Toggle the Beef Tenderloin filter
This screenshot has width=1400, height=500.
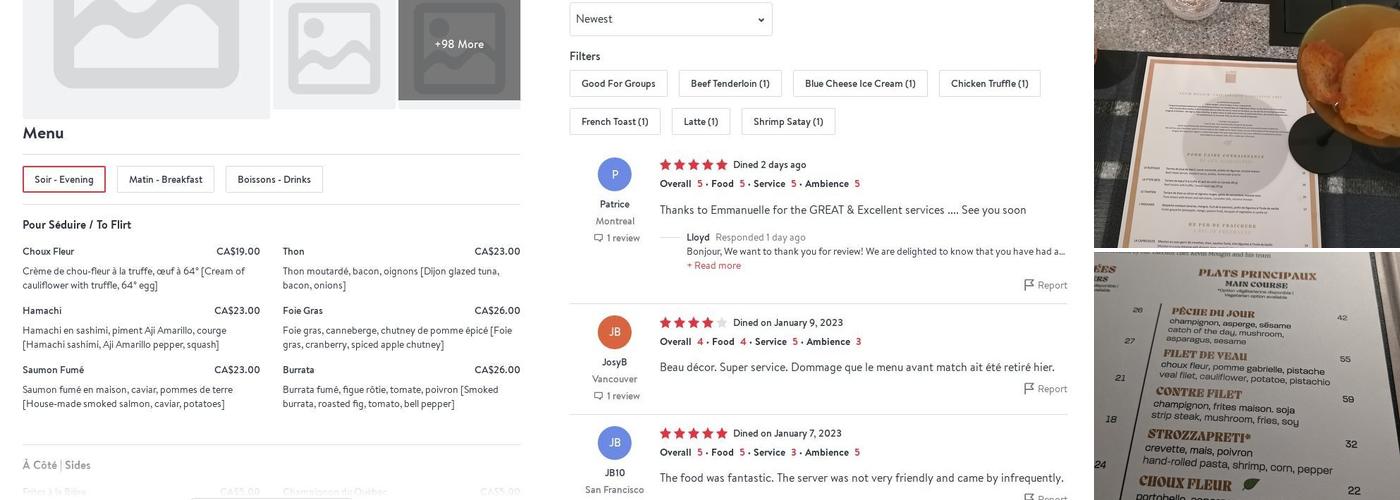(x=730, y=84)
